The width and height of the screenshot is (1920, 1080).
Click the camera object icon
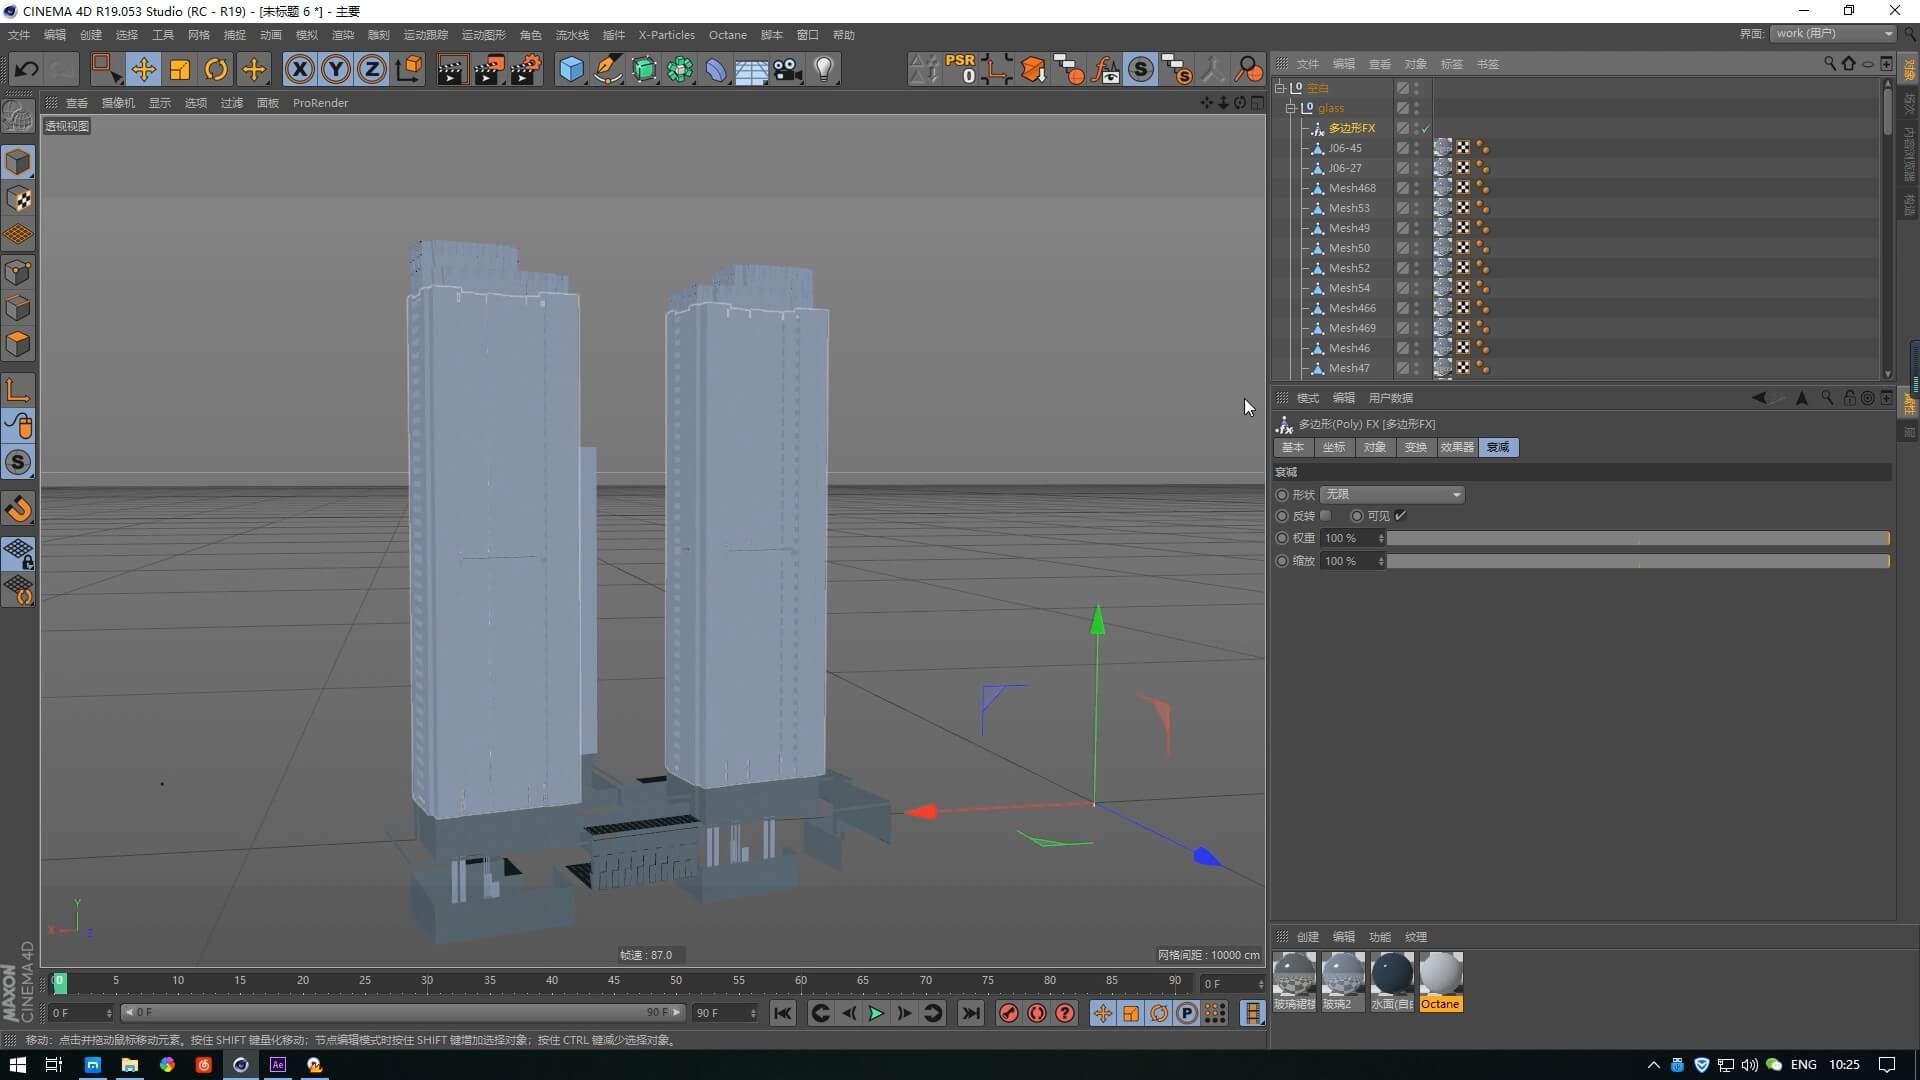[788, 69]
